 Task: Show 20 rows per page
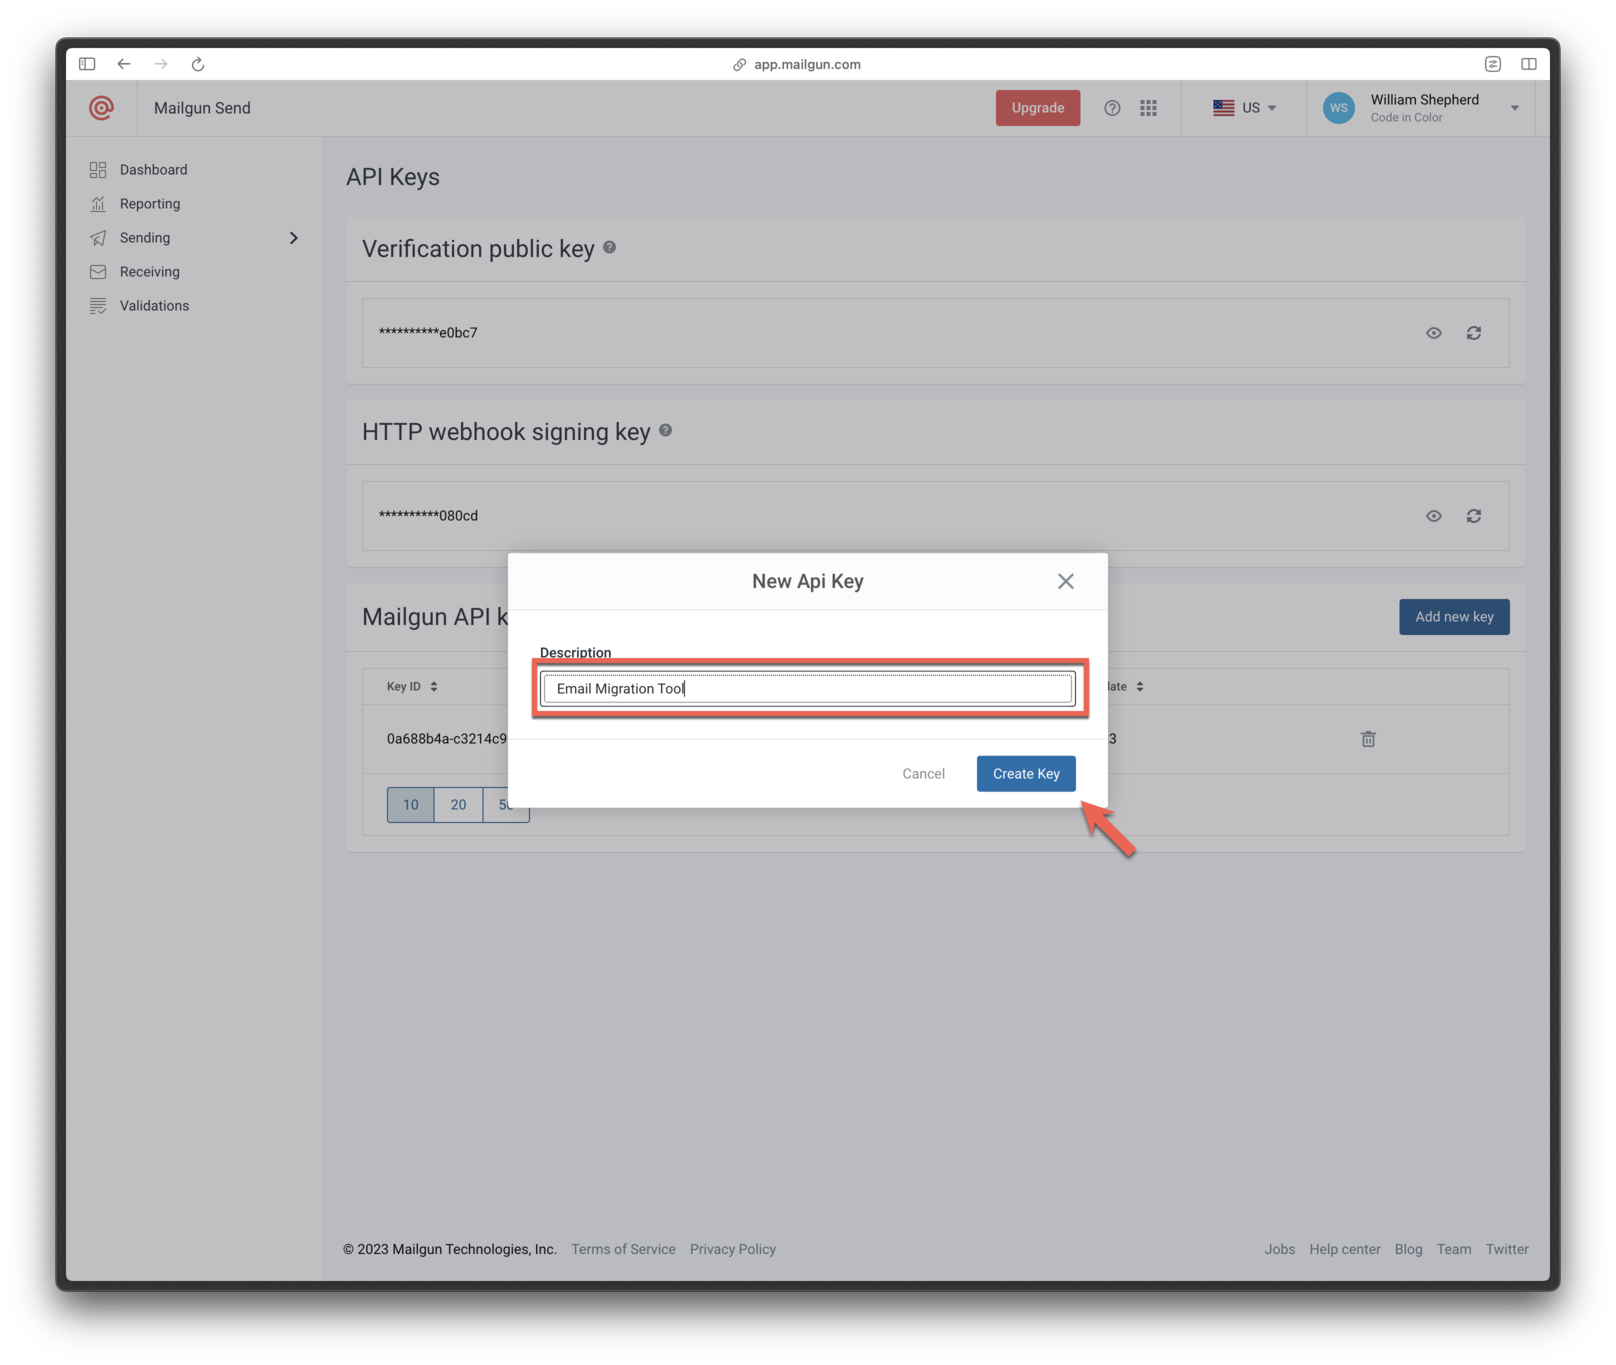coord(458,805)
